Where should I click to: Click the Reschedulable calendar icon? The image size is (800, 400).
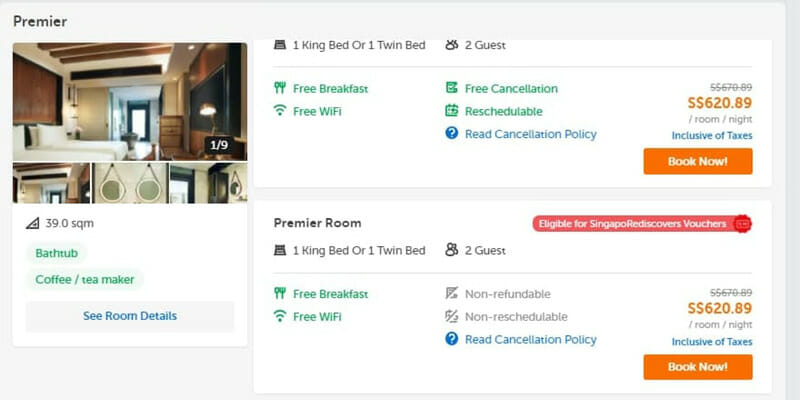(452, 111)
